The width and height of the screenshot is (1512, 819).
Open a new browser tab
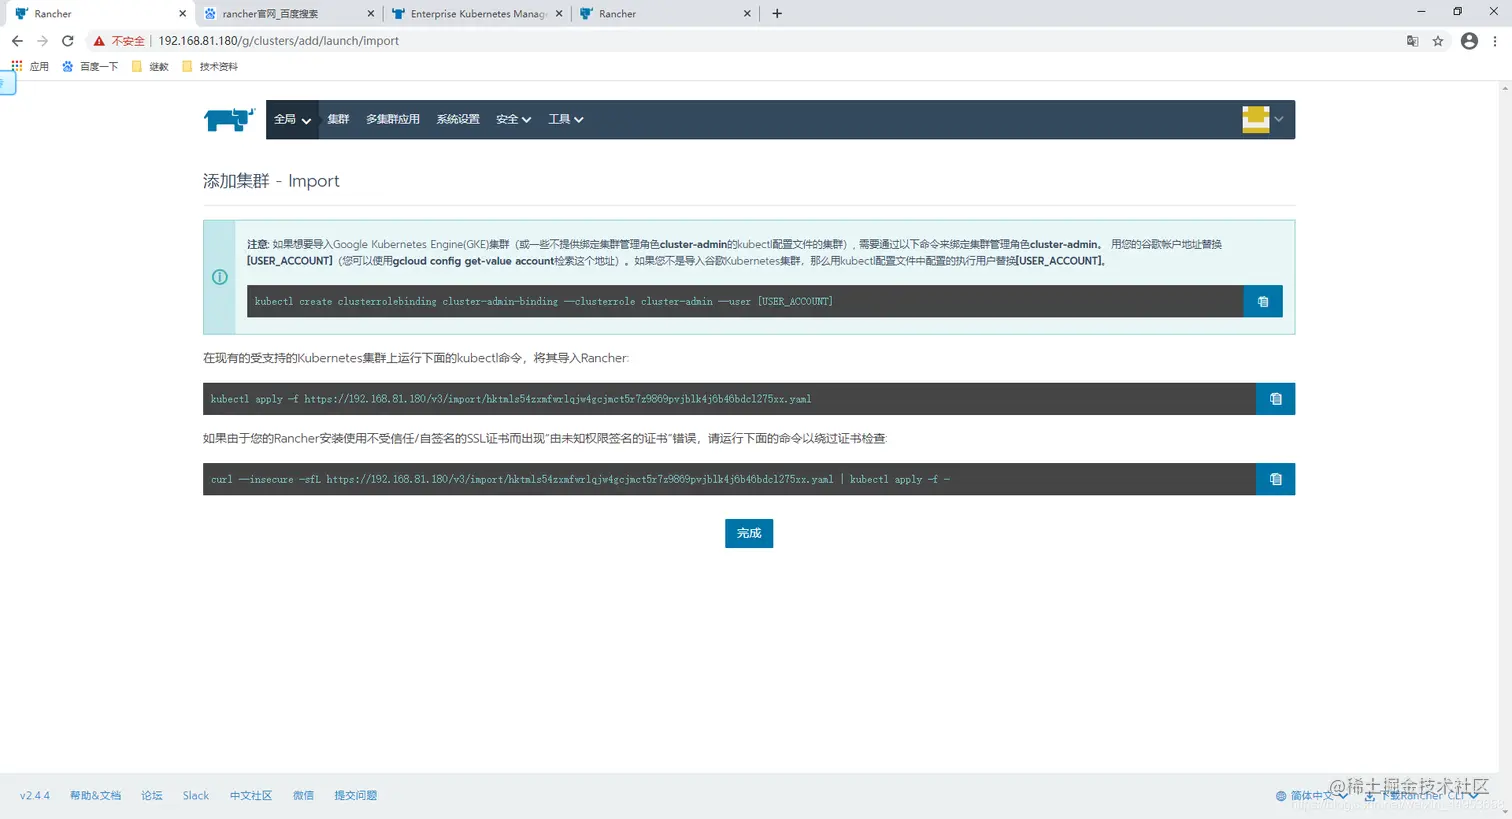click(777, 14)
